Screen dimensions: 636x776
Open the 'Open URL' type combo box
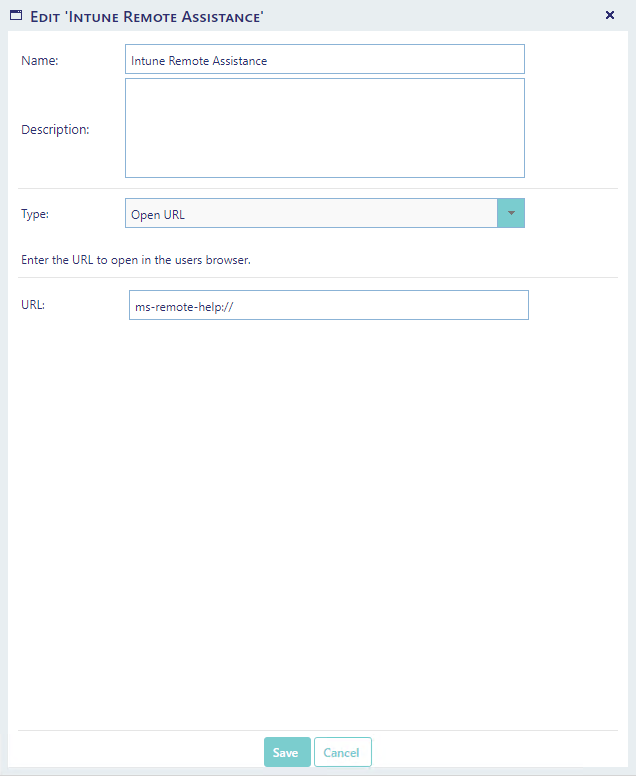310,214
